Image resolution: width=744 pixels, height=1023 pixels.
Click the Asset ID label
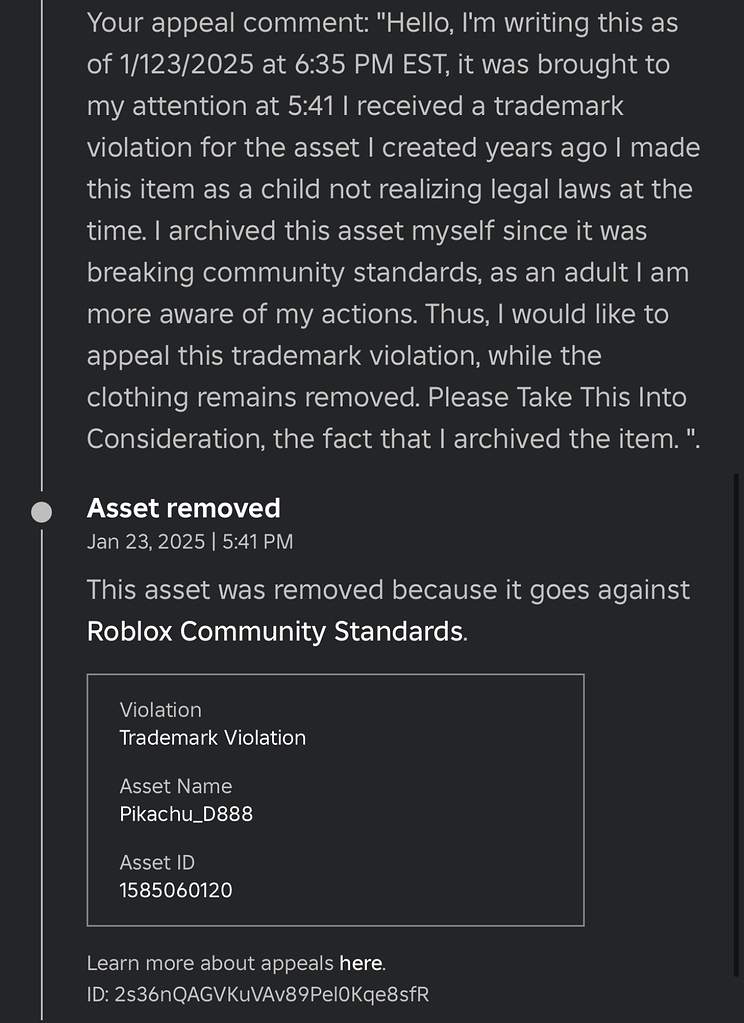click(x=157, y=862)
